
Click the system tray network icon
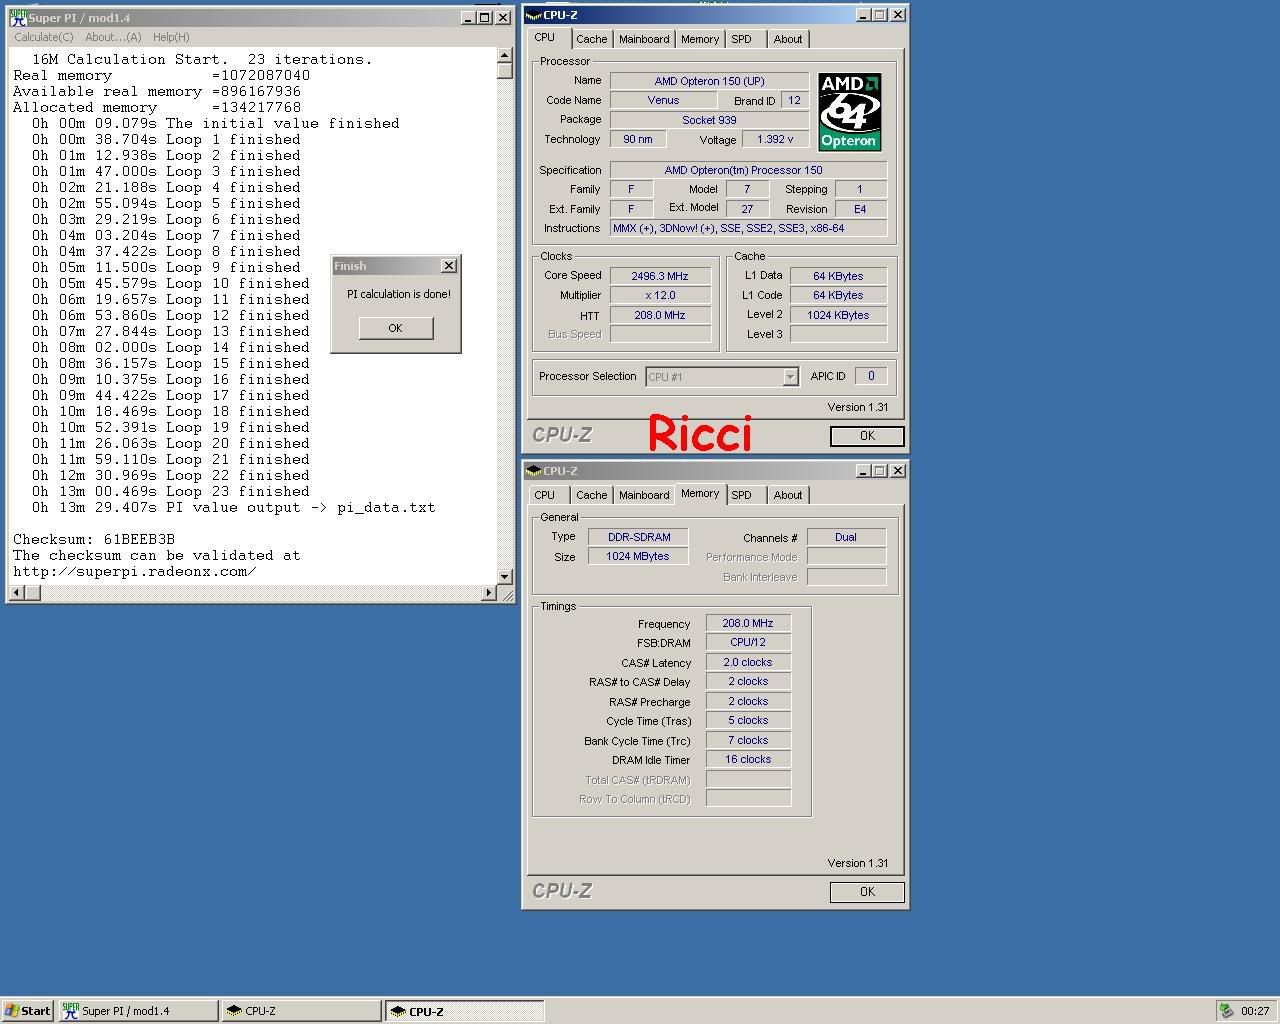click(x=1227, y=1011)
